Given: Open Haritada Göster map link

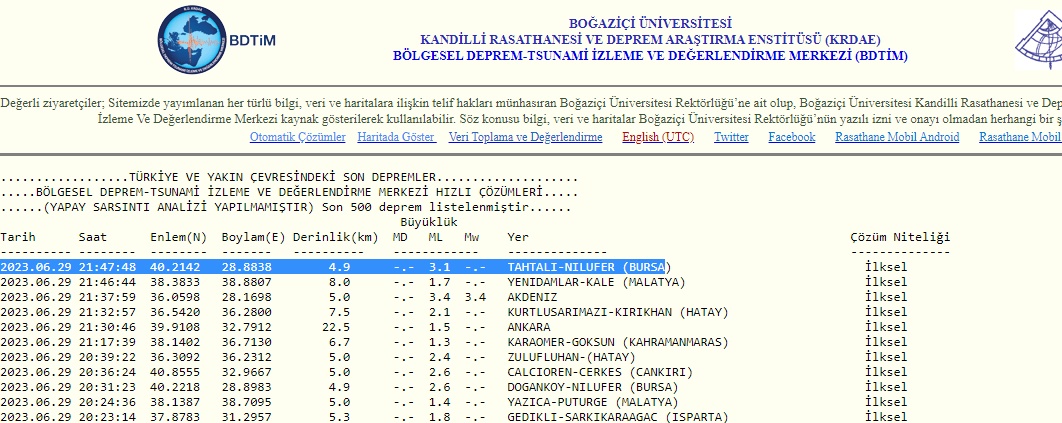Looking at the screenshot, I should click(397, 137).
